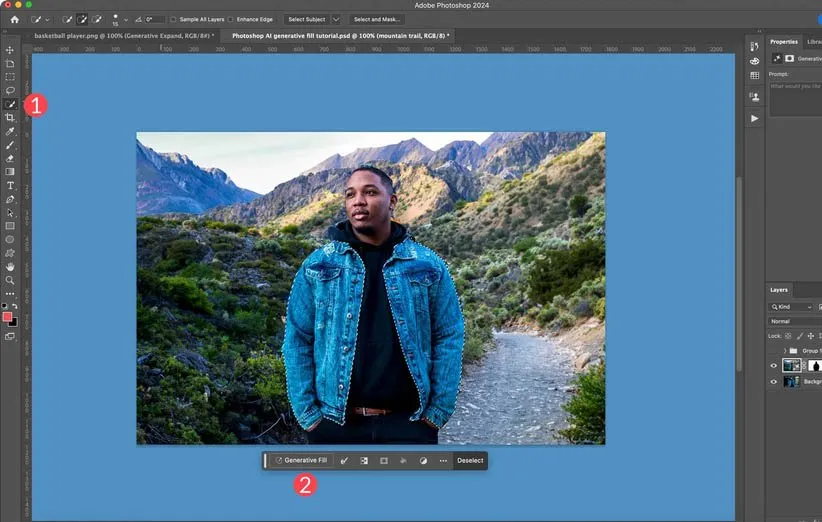Enable Sample All Layers checkbox
822x522 pixels.
[x=173, y=19]
